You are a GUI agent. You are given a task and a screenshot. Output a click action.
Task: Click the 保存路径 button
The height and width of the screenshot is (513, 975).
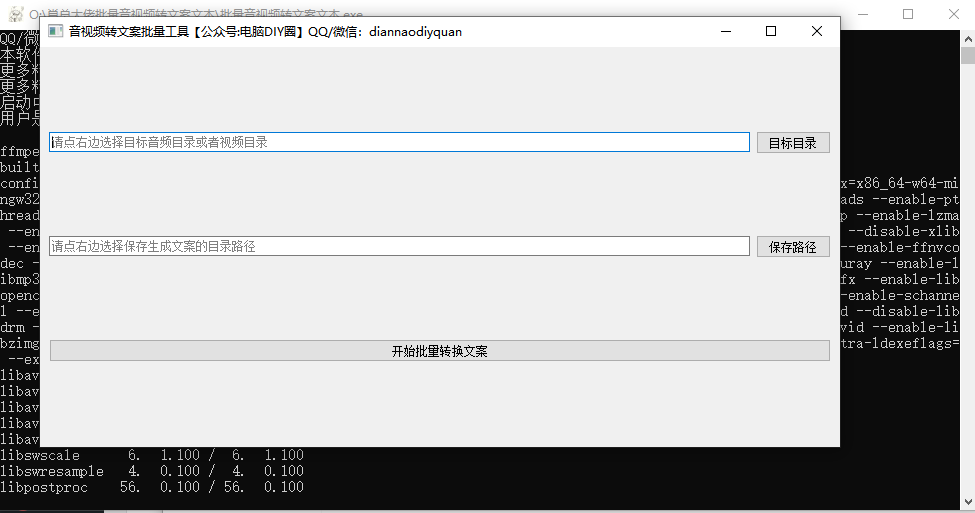[x=793, y=247]
